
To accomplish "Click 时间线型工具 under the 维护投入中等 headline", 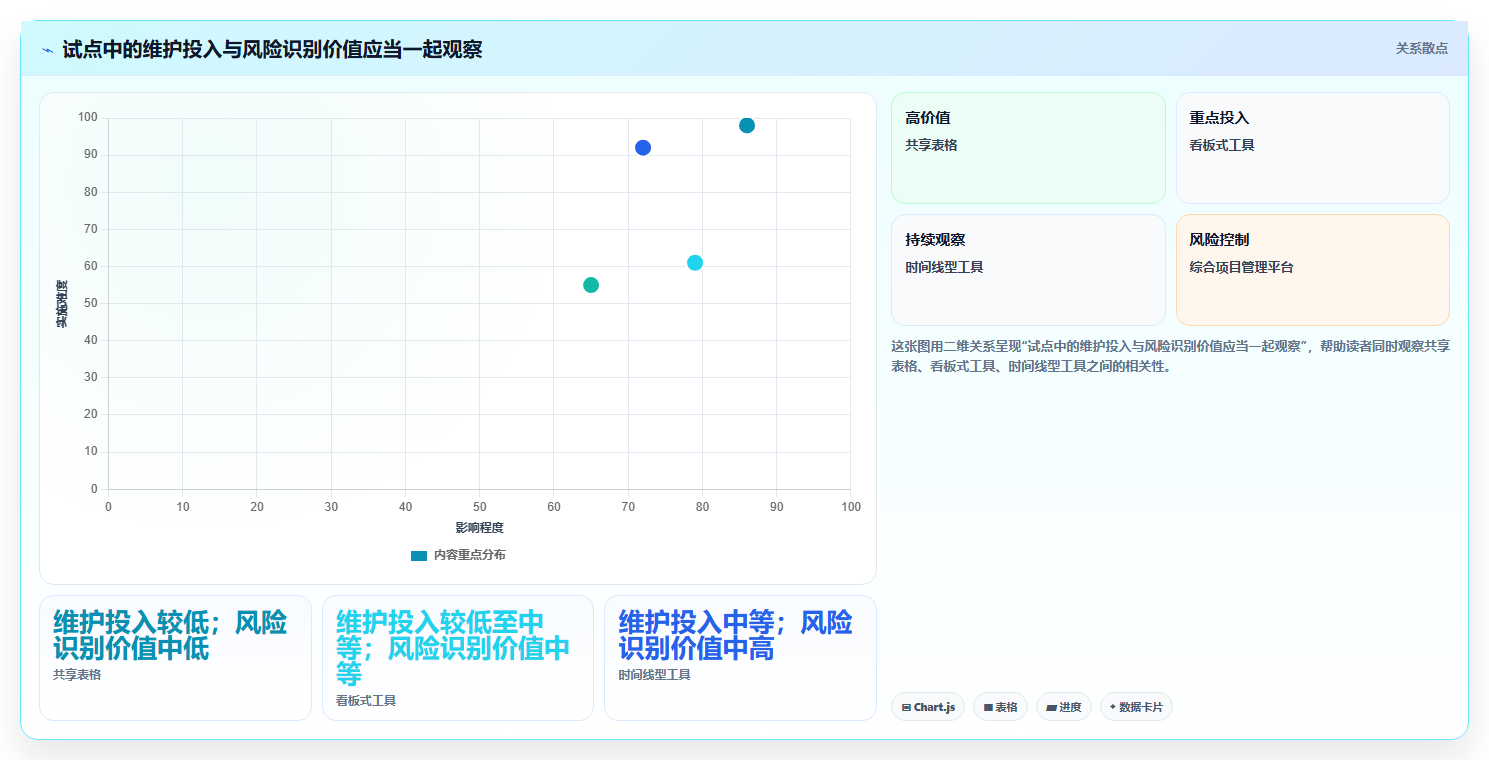I will coord(654,675).
